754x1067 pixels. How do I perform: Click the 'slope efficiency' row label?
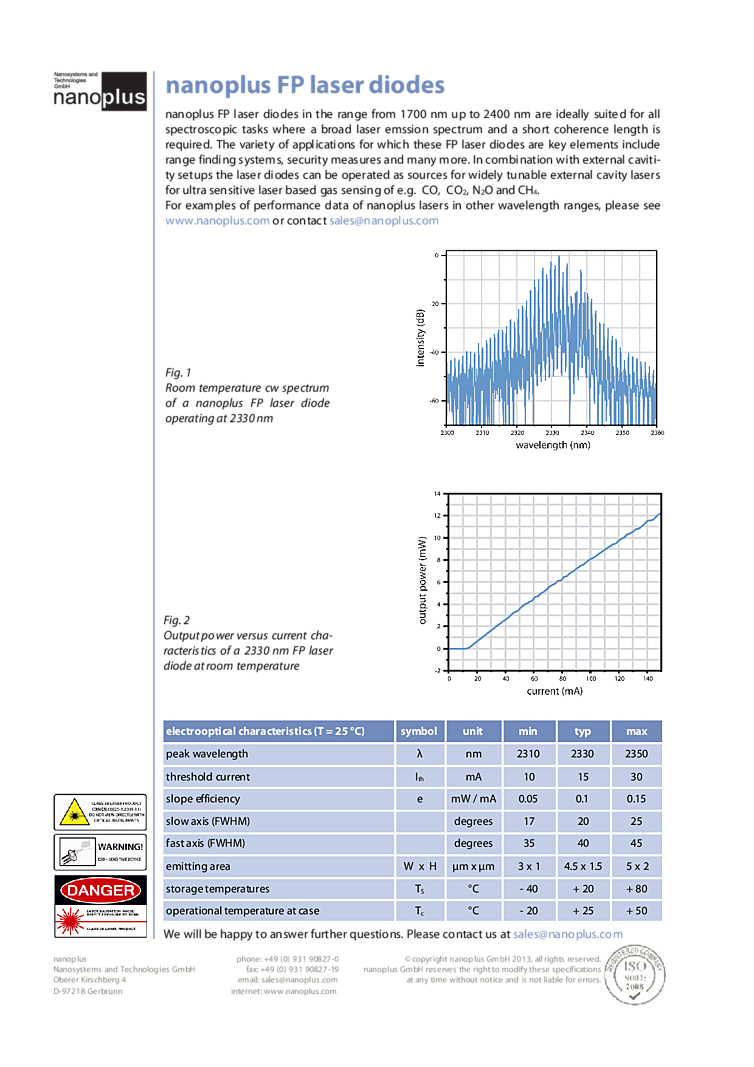click(x=203, y=799)
